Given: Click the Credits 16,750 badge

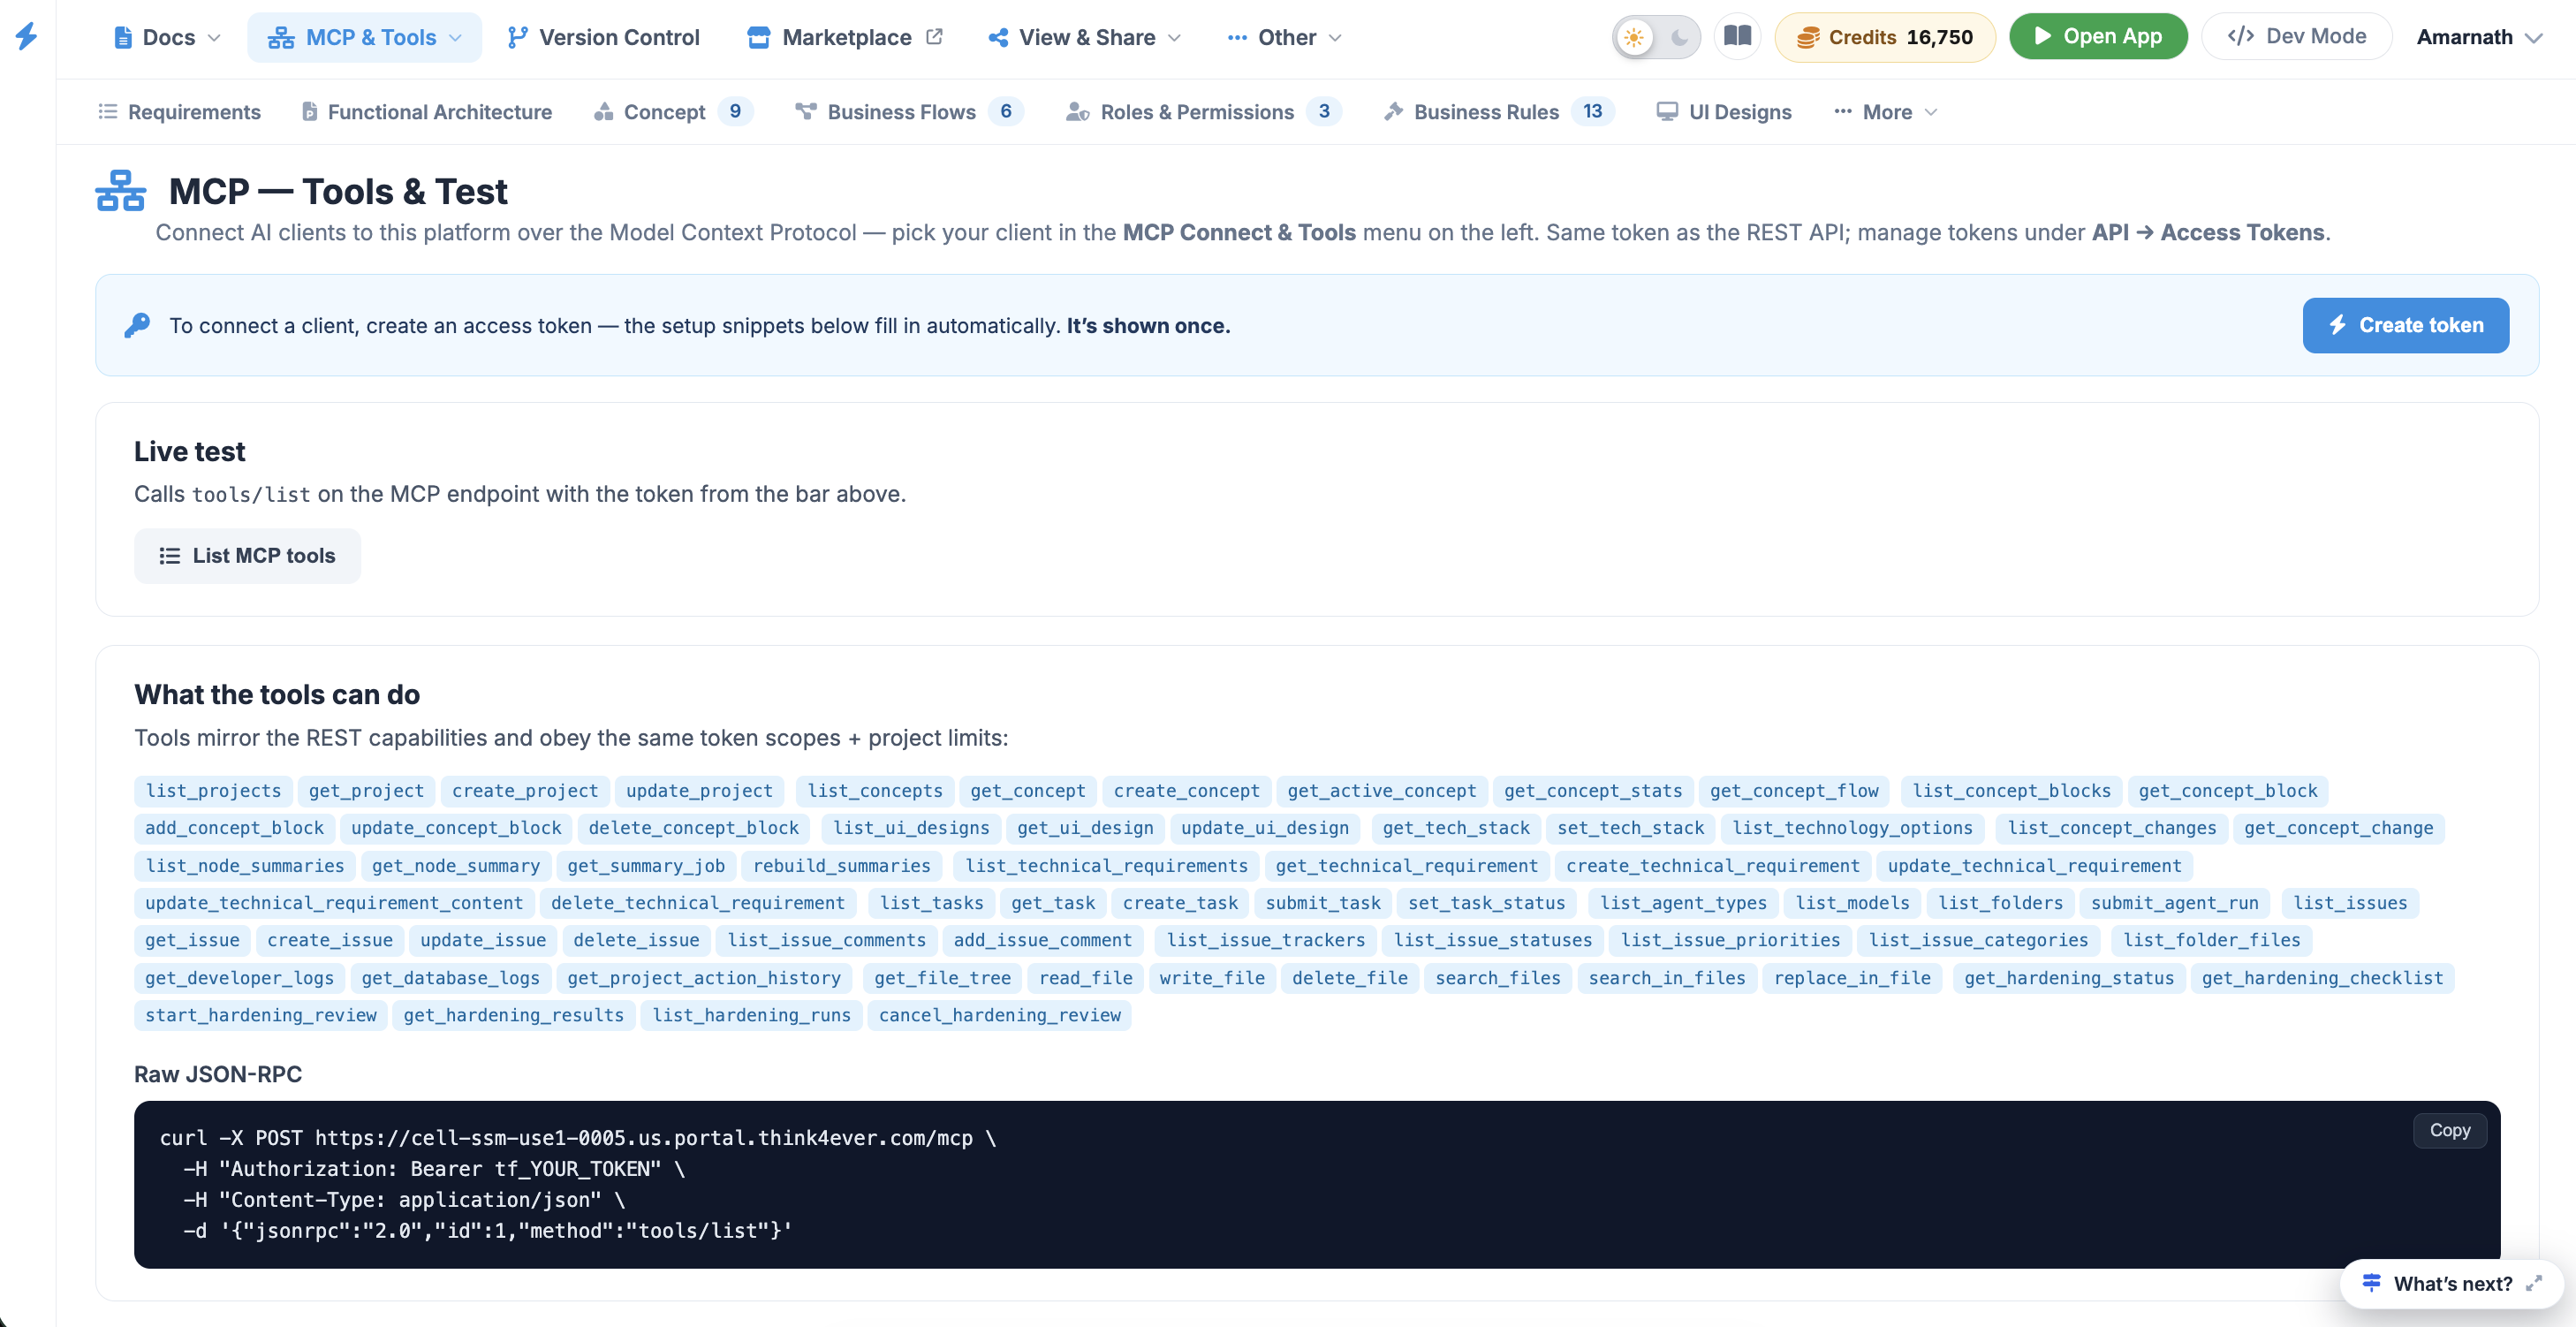Looking at the screenshot, I should coord(1884,38).
